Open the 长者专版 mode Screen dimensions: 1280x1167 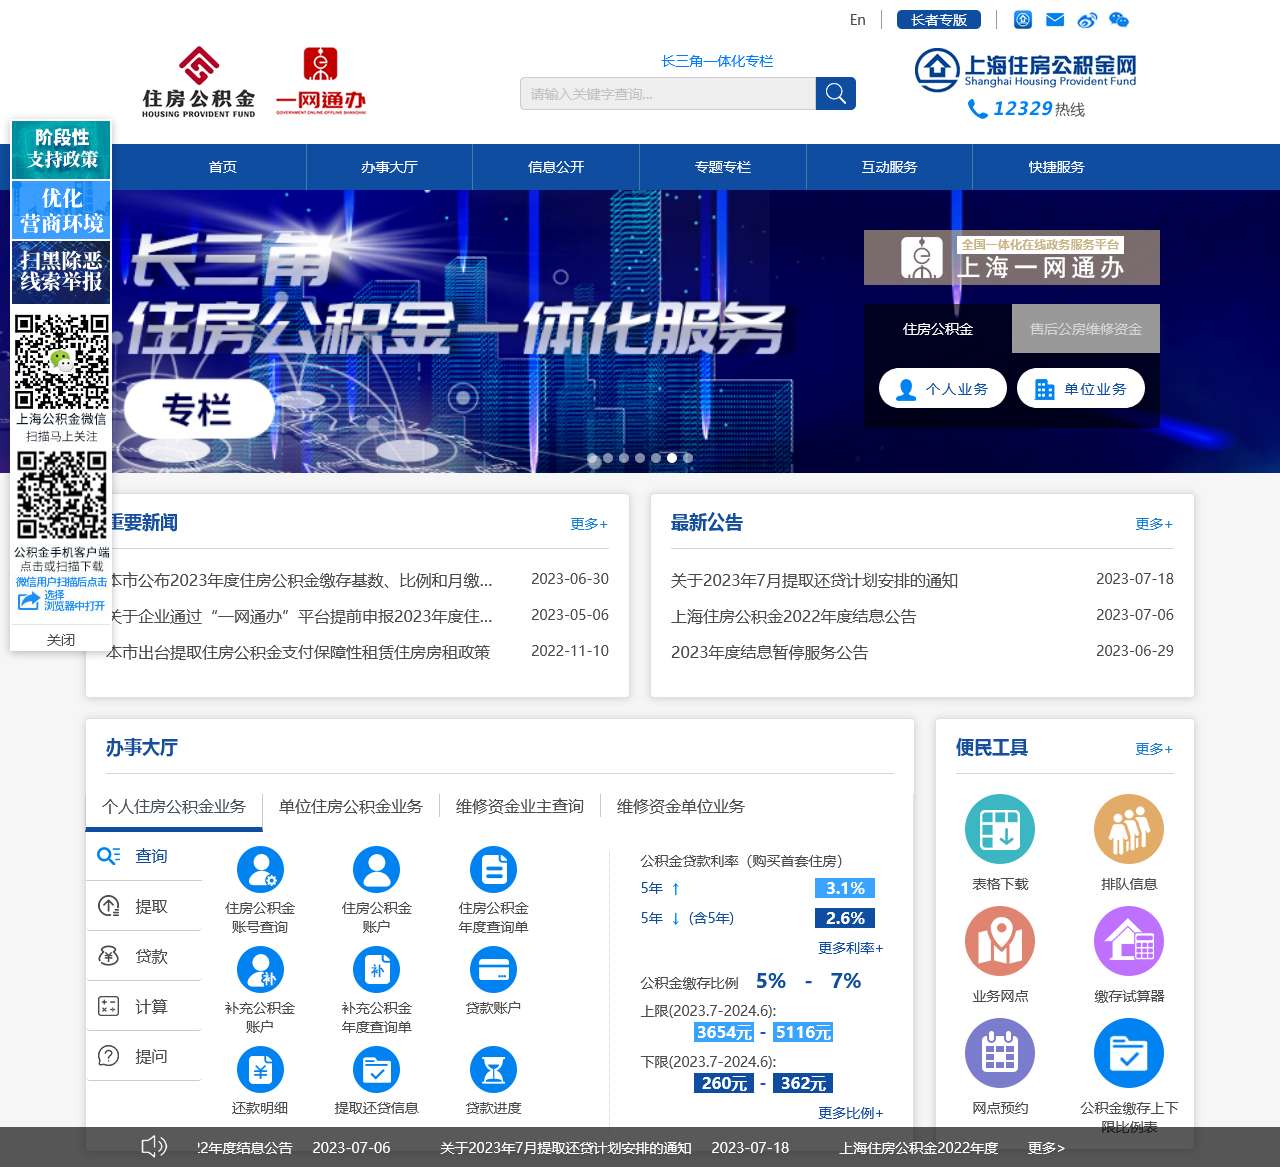[939, 19]
